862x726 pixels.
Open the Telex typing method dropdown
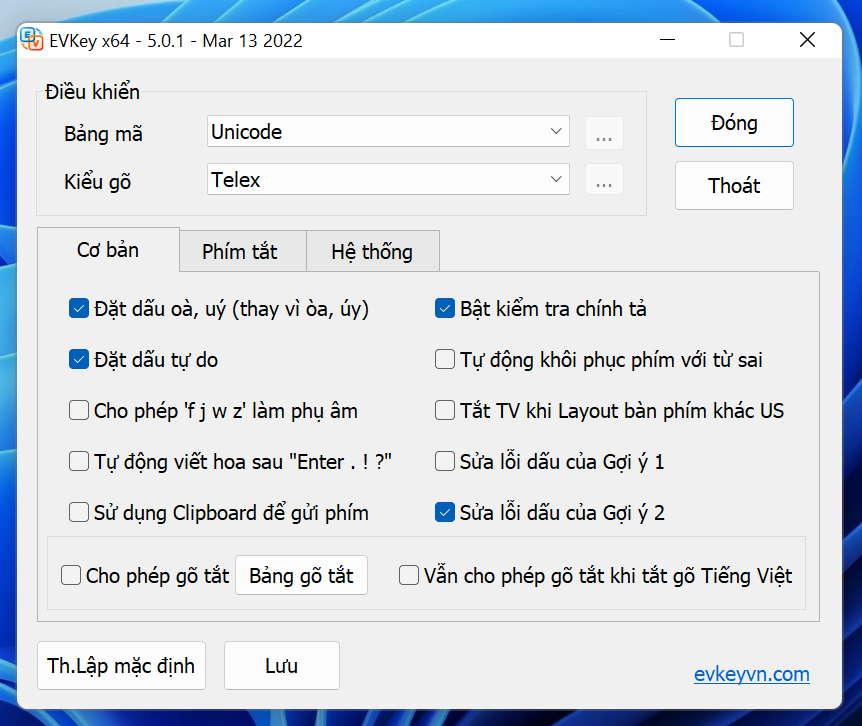tap(388, 179)
